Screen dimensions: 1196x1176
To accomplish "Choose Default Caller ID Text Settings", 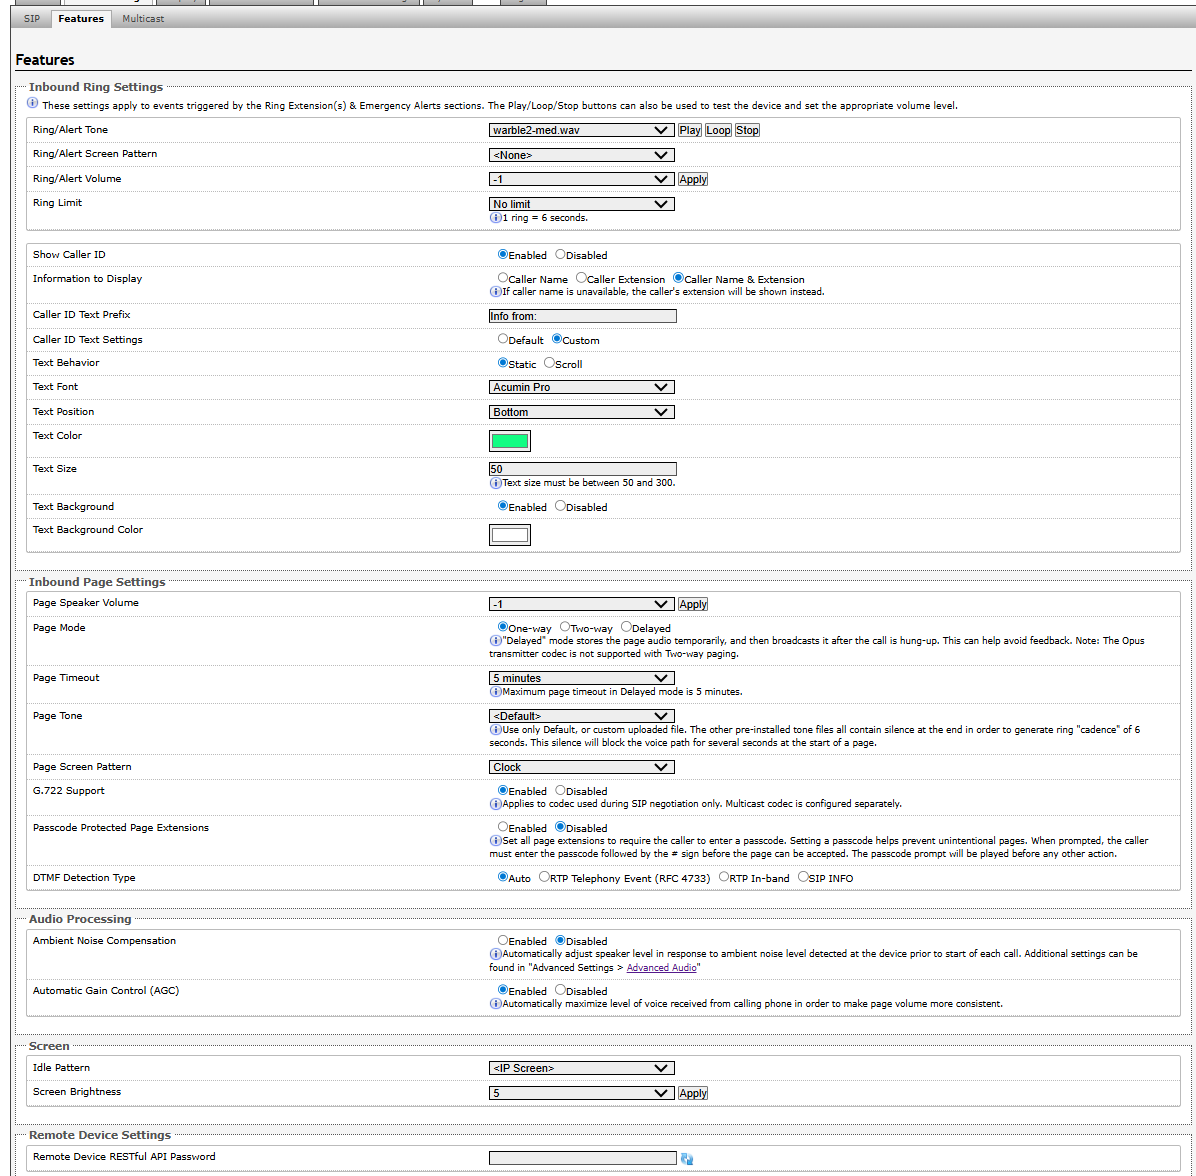I will (503, 339).
